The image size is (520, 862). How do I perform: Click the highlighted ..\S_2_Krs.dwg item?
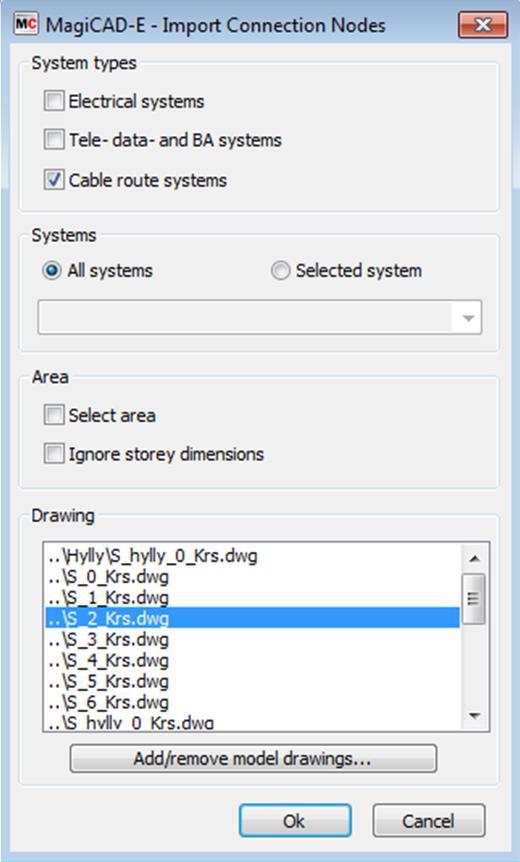tap(252, 618)
